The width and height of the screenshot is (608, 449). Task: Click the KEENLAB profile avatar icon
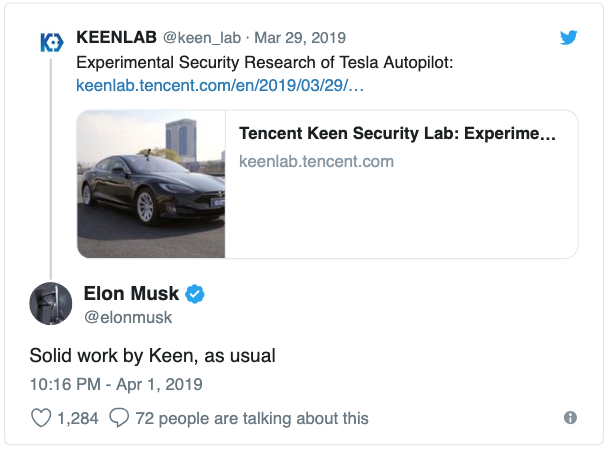tap(50, 42)
